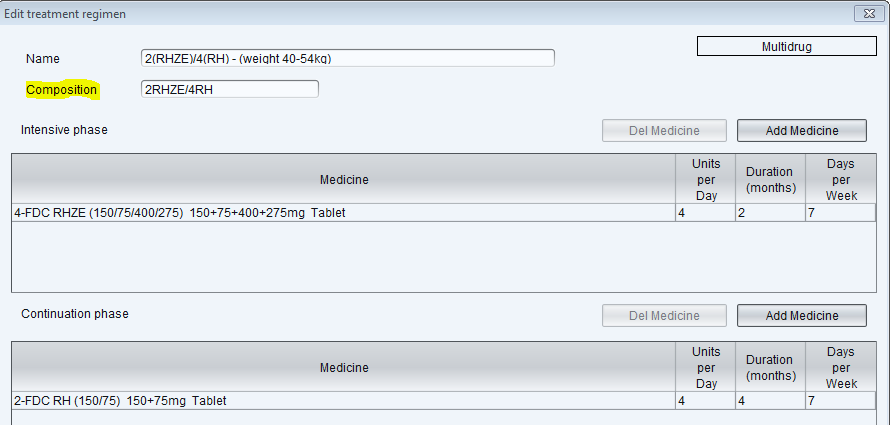Add Medicine to Intensive phase
The width and height of the screenshot is (890, 425).
[x=801, y=131]
